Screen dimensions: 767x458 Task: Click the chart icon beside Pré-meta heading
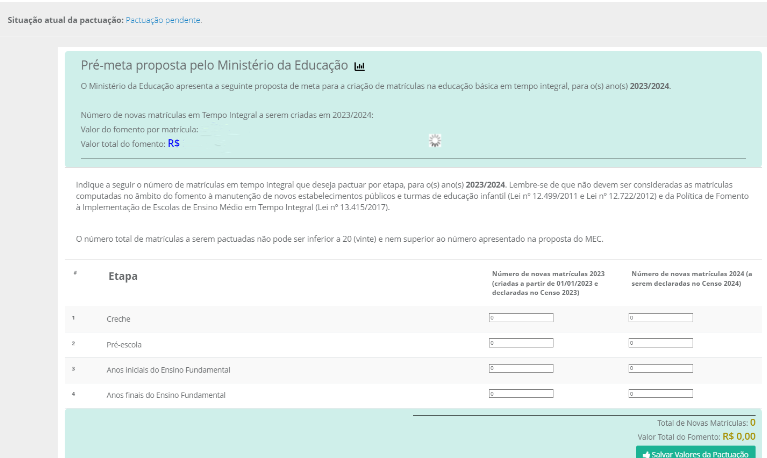pyautogui.click(x=360, y=67)
